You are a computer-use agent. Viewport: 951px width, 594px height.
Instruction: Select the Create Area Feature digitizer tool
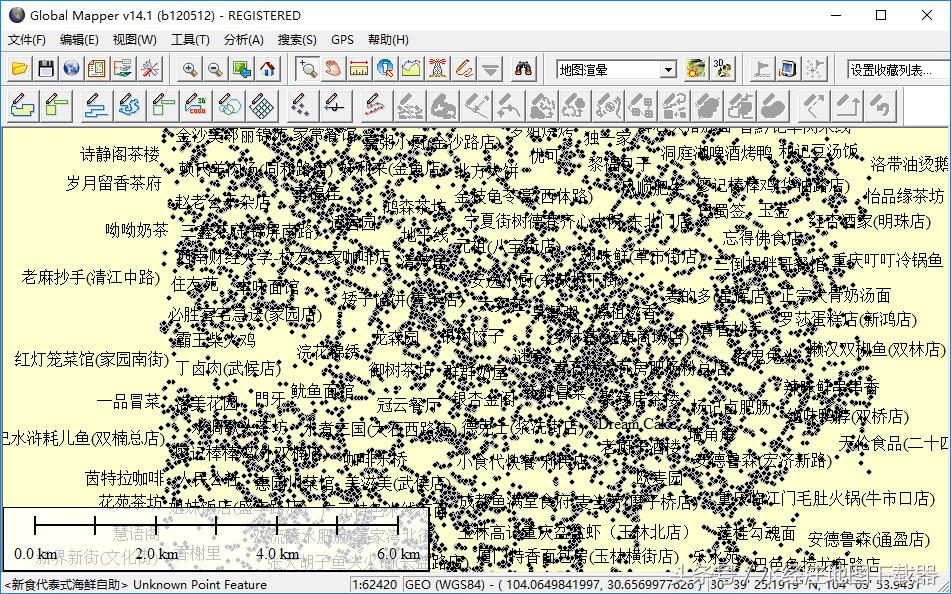23,104
